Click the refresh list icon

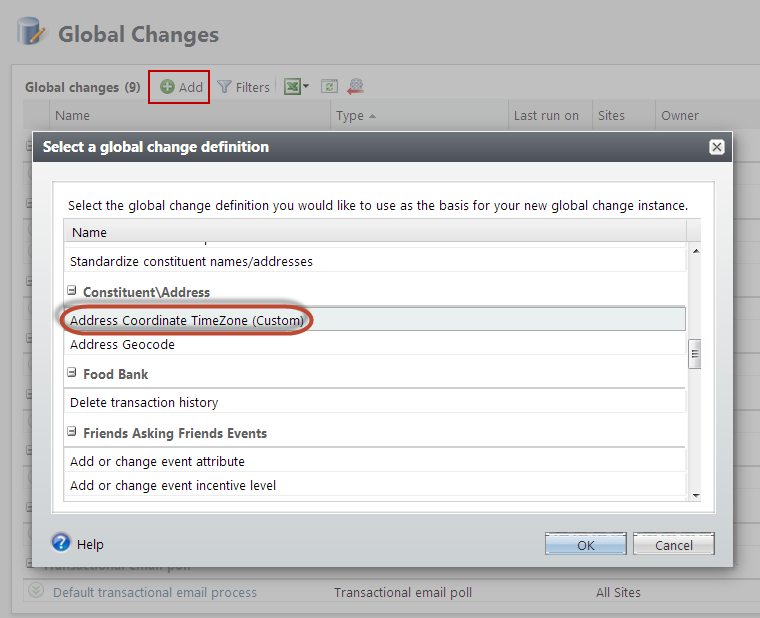329,87
